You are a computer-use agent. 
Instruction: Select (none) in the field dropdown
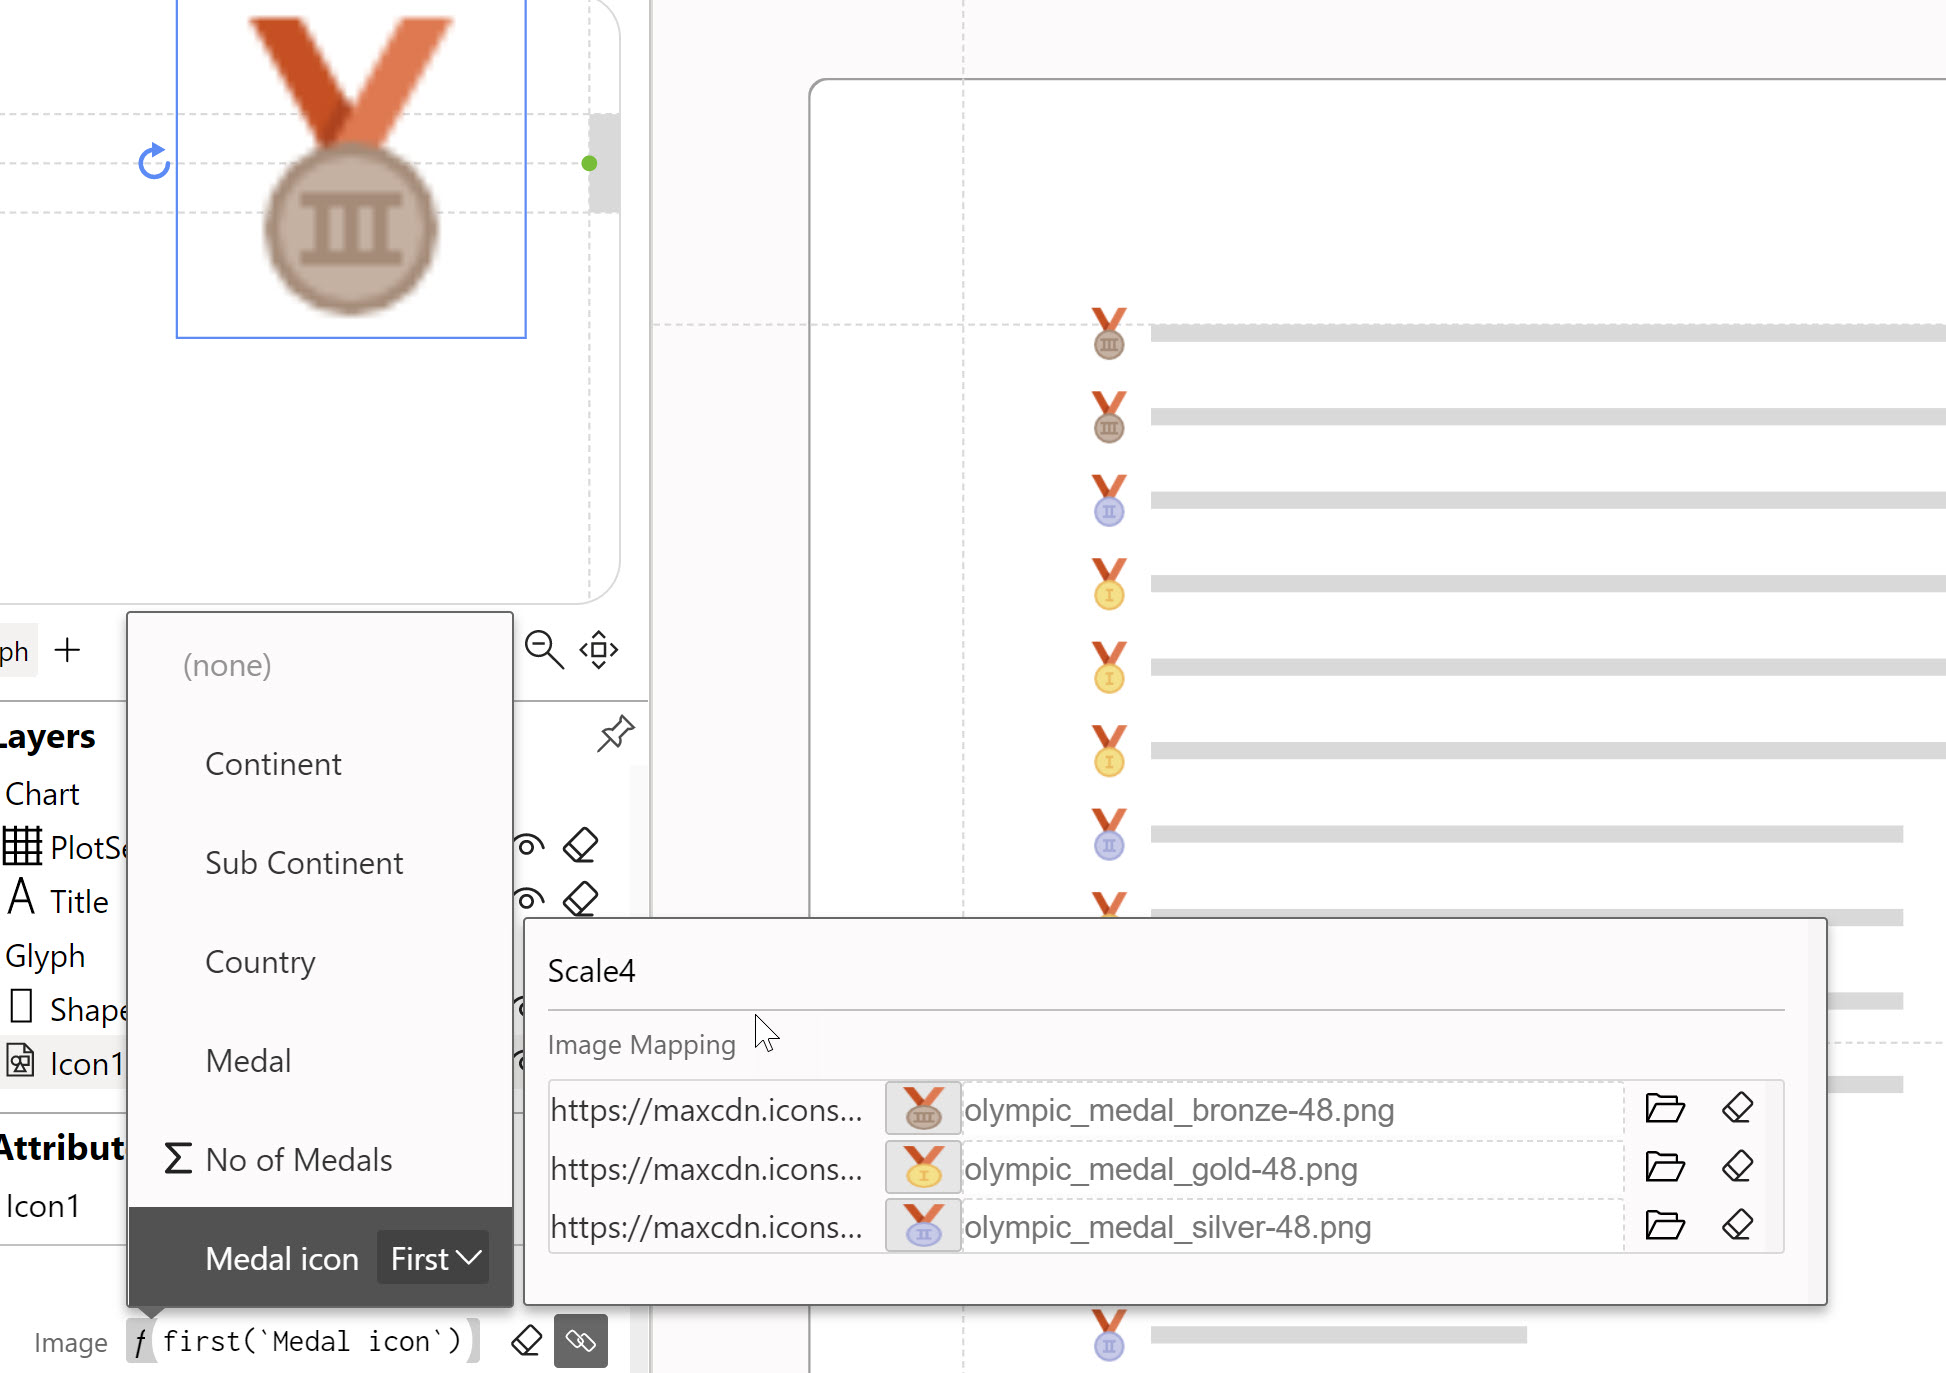point(227,664)
